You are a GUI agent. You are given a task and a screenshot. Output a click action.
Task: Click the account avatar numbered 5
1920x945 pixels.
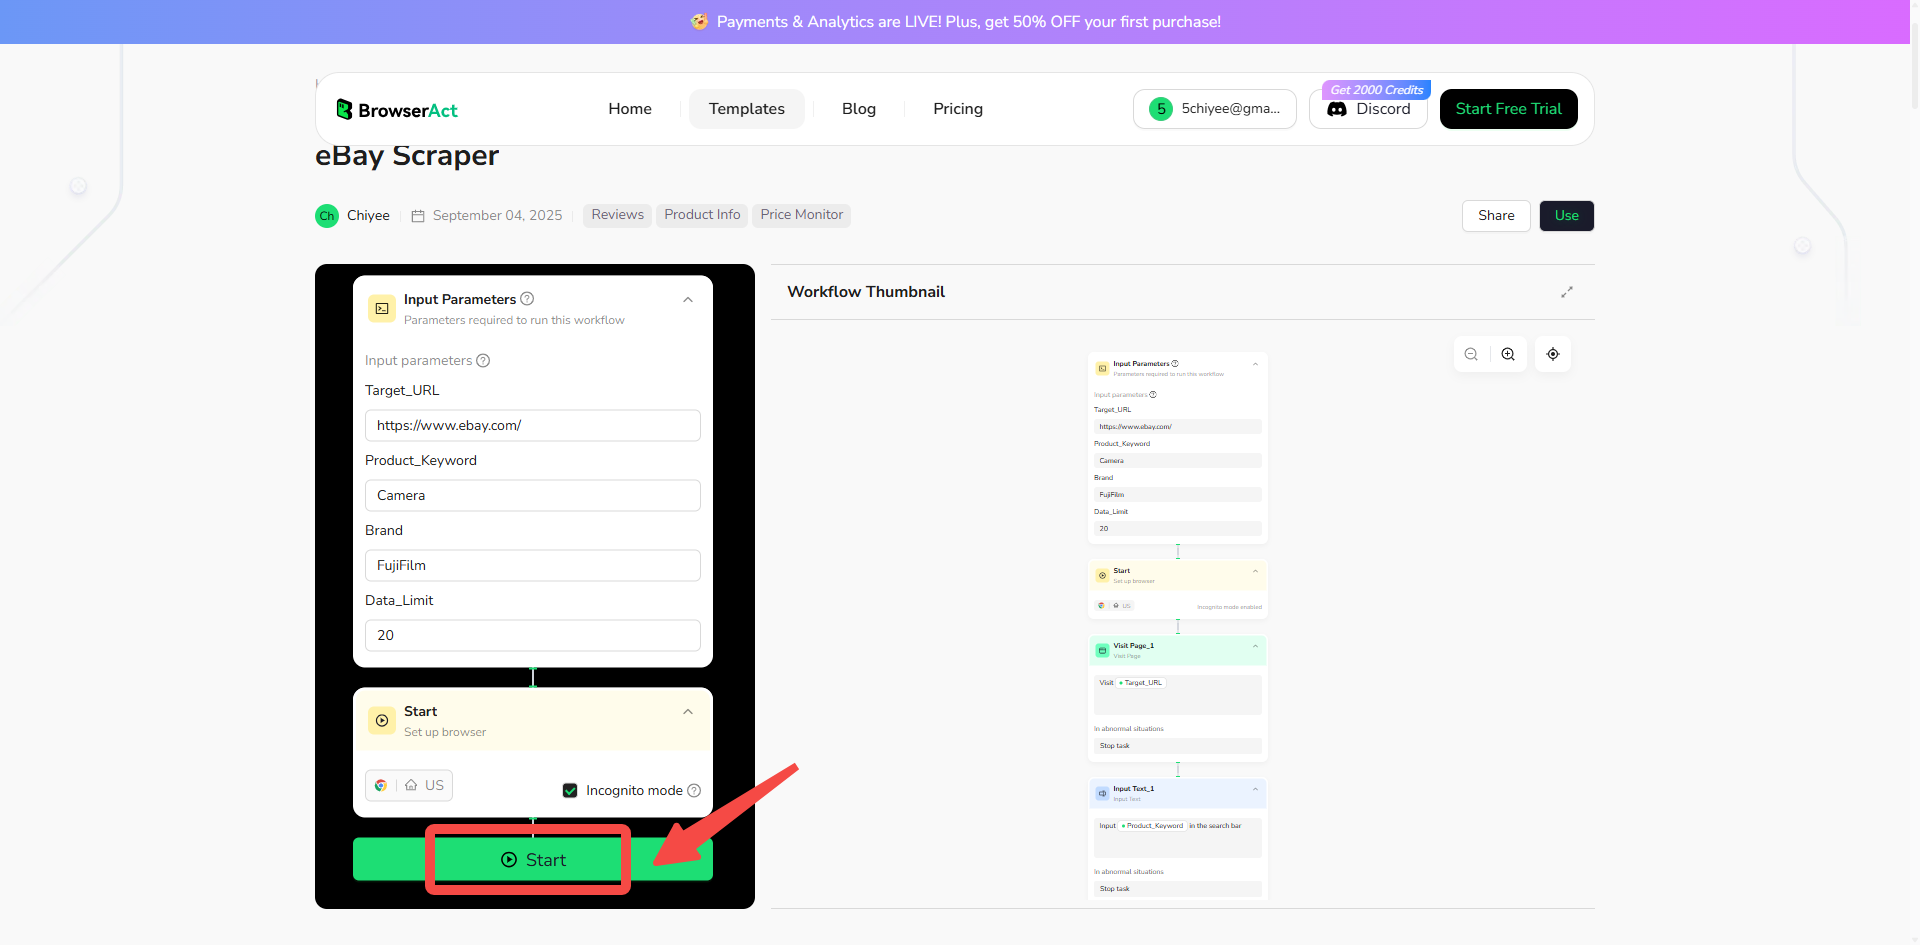pyautogui.click(x=1161, y=109)
